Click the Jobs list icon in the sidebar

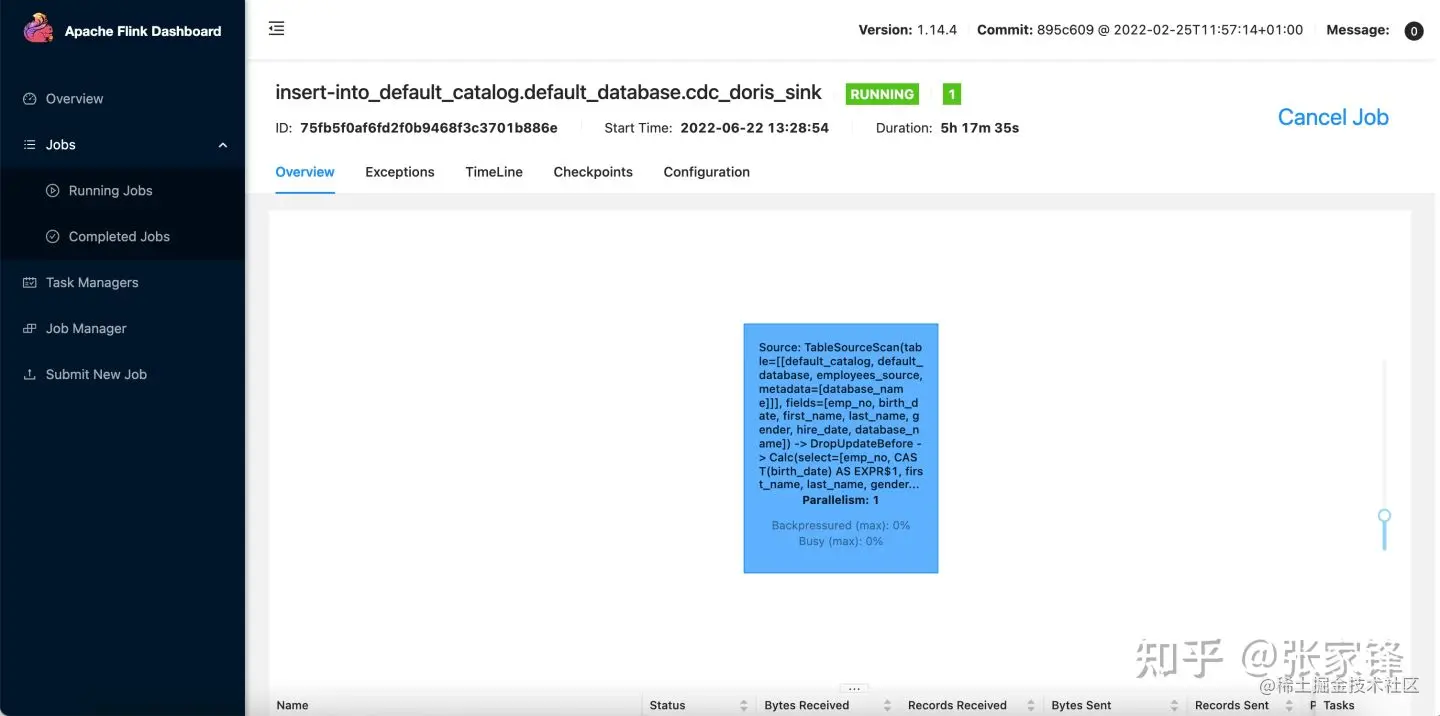(x=29, y=145)
